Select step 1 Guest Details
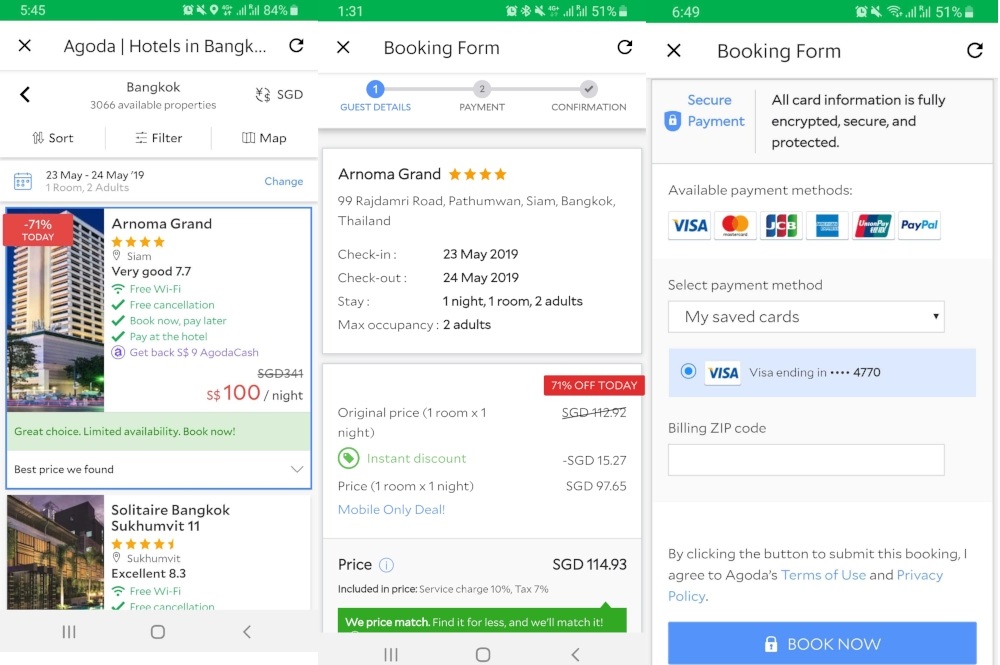 click(x=375, y=96)
